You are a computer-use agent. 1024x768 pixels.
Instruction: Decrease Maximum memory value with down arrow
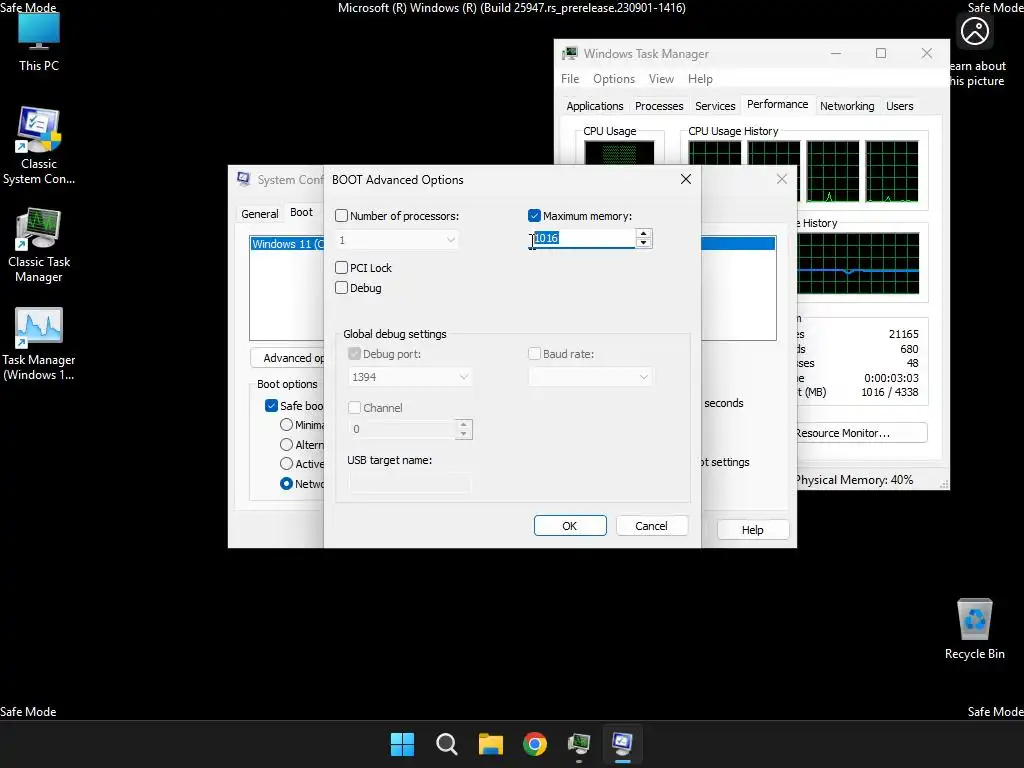click(643, 243)
